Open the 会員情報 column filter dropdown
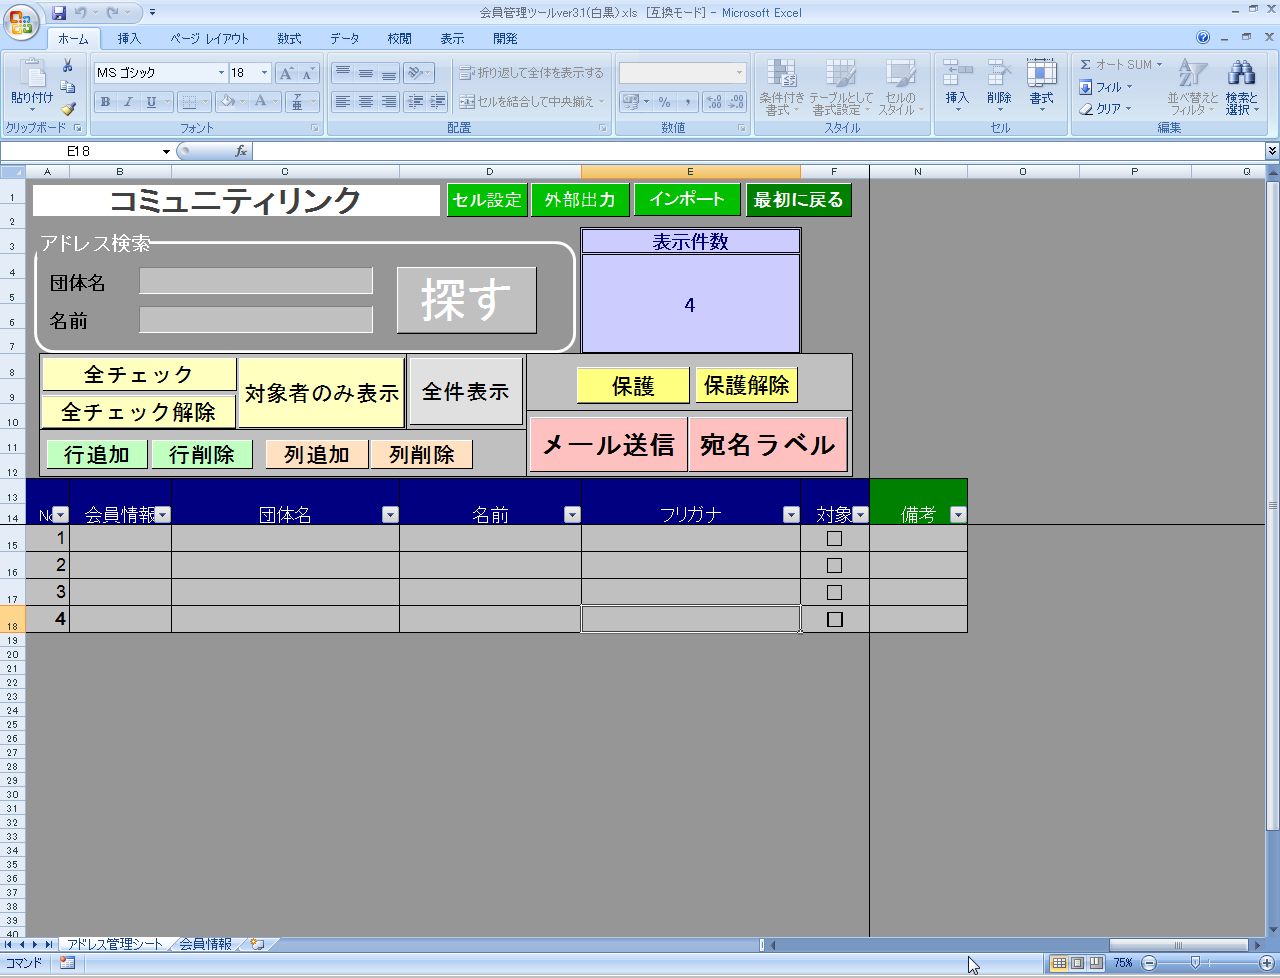The width and height of the screenshot is (1280, 978). point(162,515)
